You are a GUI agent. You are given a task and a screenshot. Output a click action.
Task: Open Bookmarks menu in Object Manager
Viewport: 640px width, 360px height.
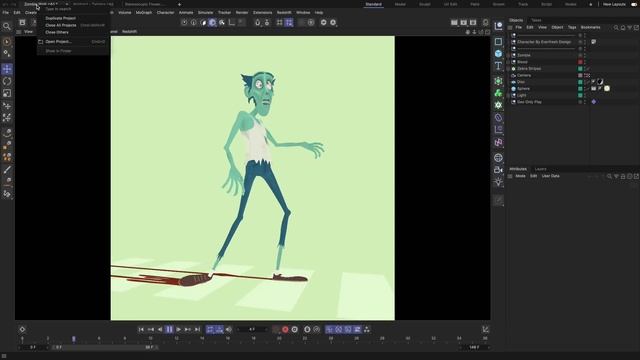[590, 27]
